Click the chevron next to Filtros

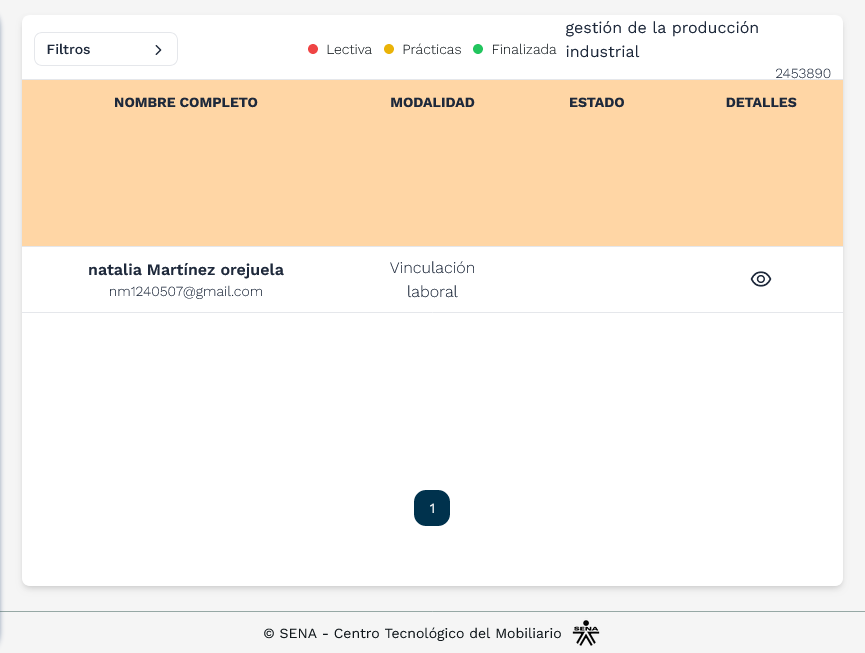pyautogui.click(x=157, y=48)
